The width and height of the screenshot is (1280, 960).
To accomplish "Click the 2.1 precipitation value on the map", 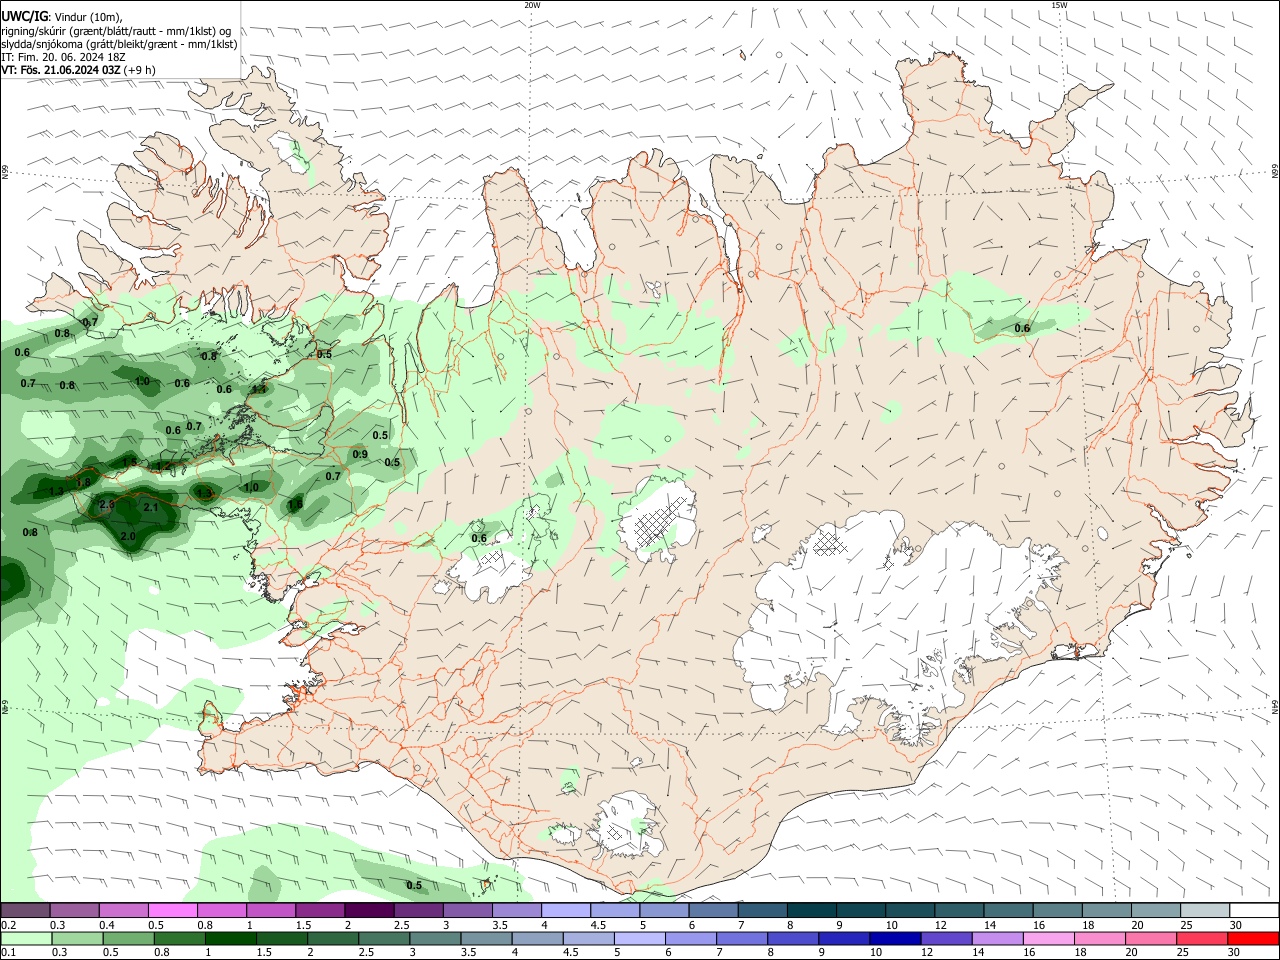I will 151,508.
